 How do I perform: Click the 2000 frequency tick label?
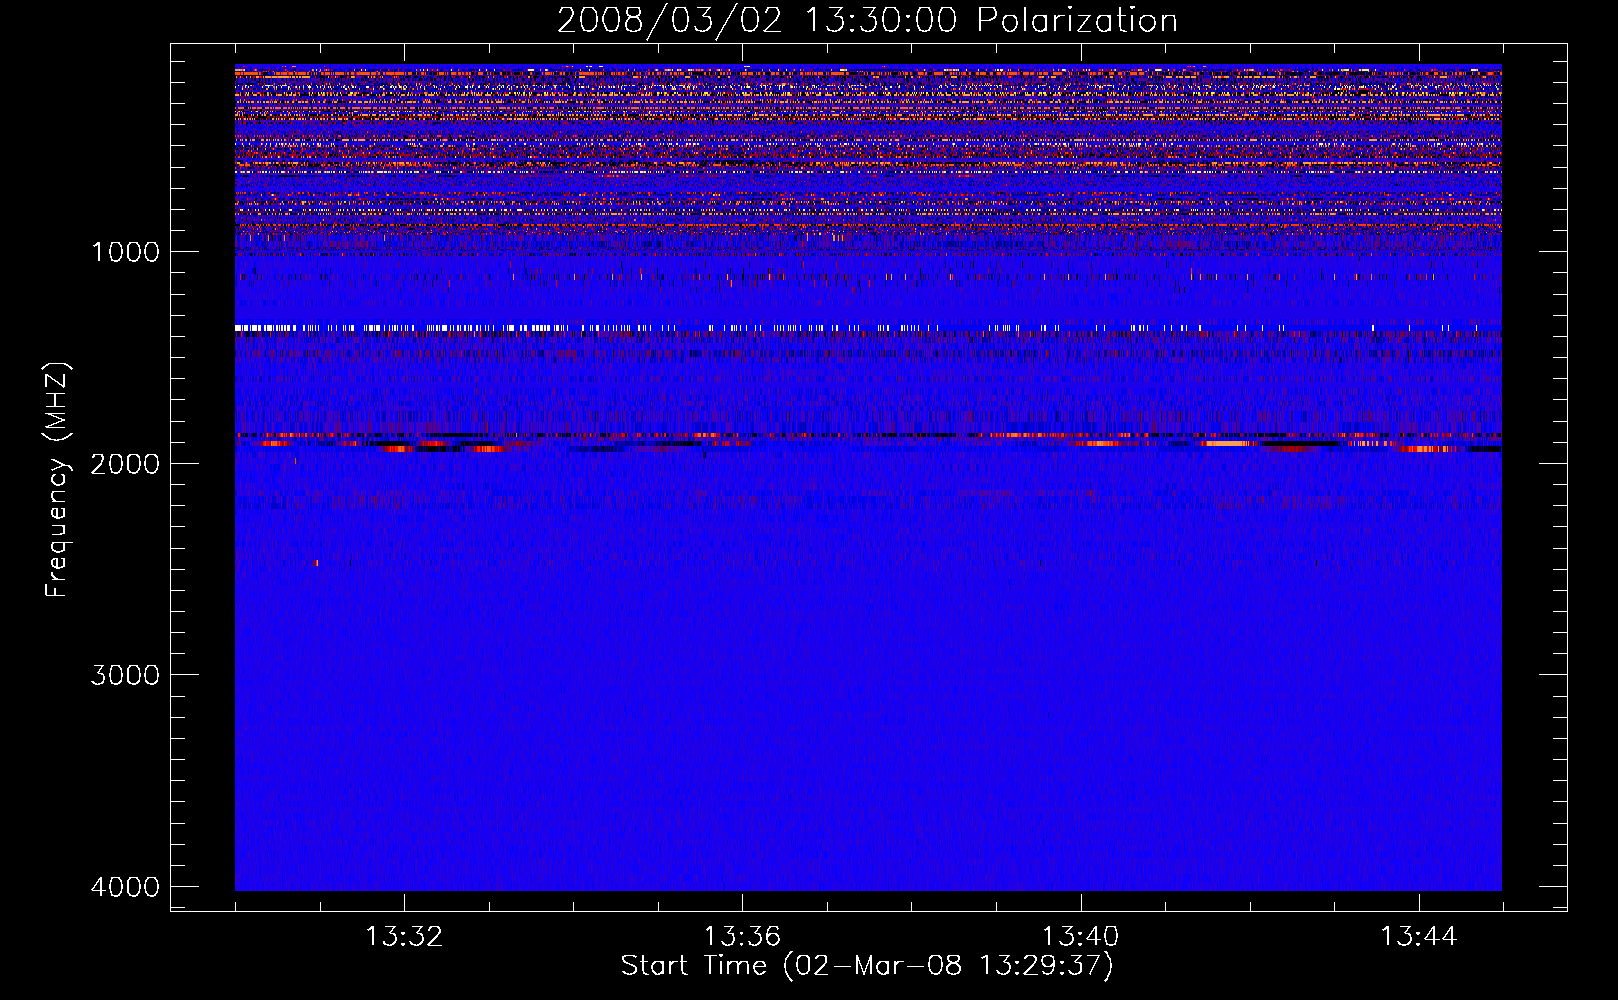click(125, 463)
